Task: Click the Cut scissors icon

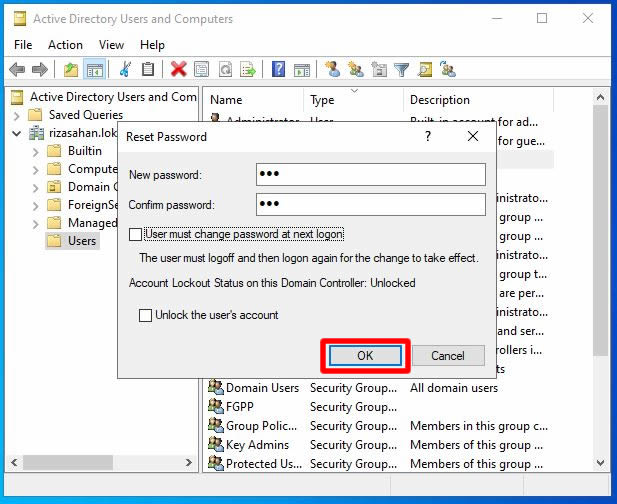Action: pyautogui.click(x=125, y=70)
